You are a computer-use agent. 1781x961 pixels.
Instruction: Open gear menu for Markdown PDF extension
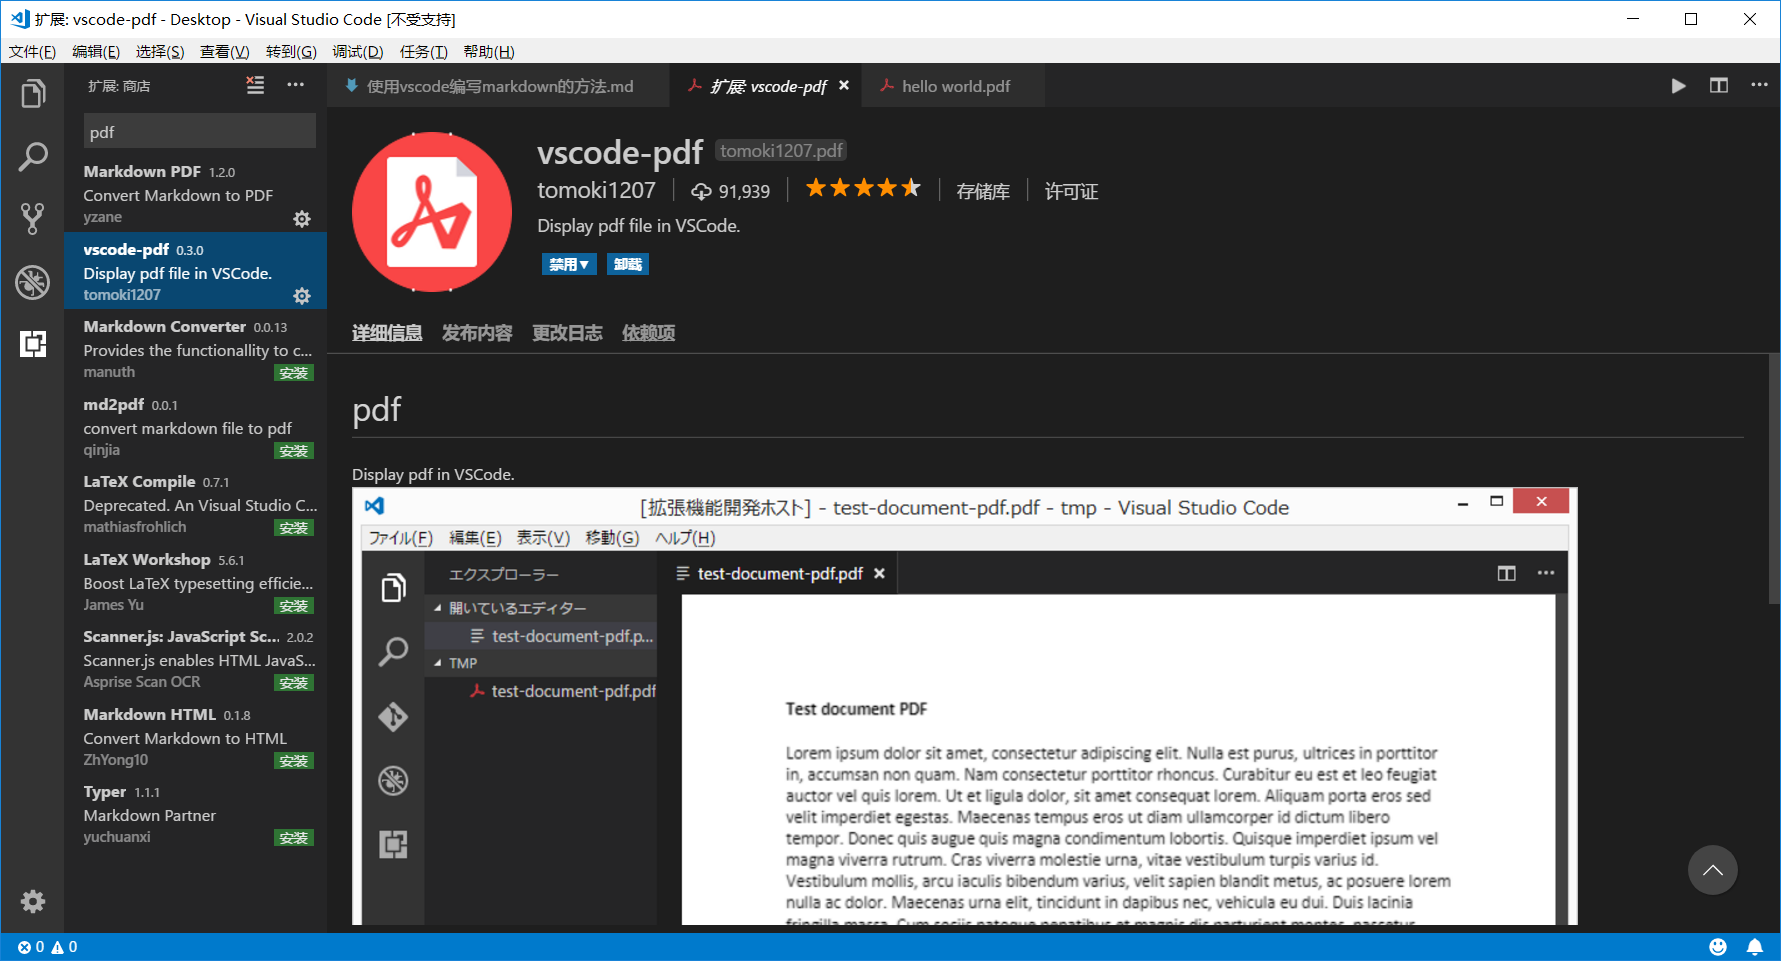pyautogui.click(x=302, y=219)
